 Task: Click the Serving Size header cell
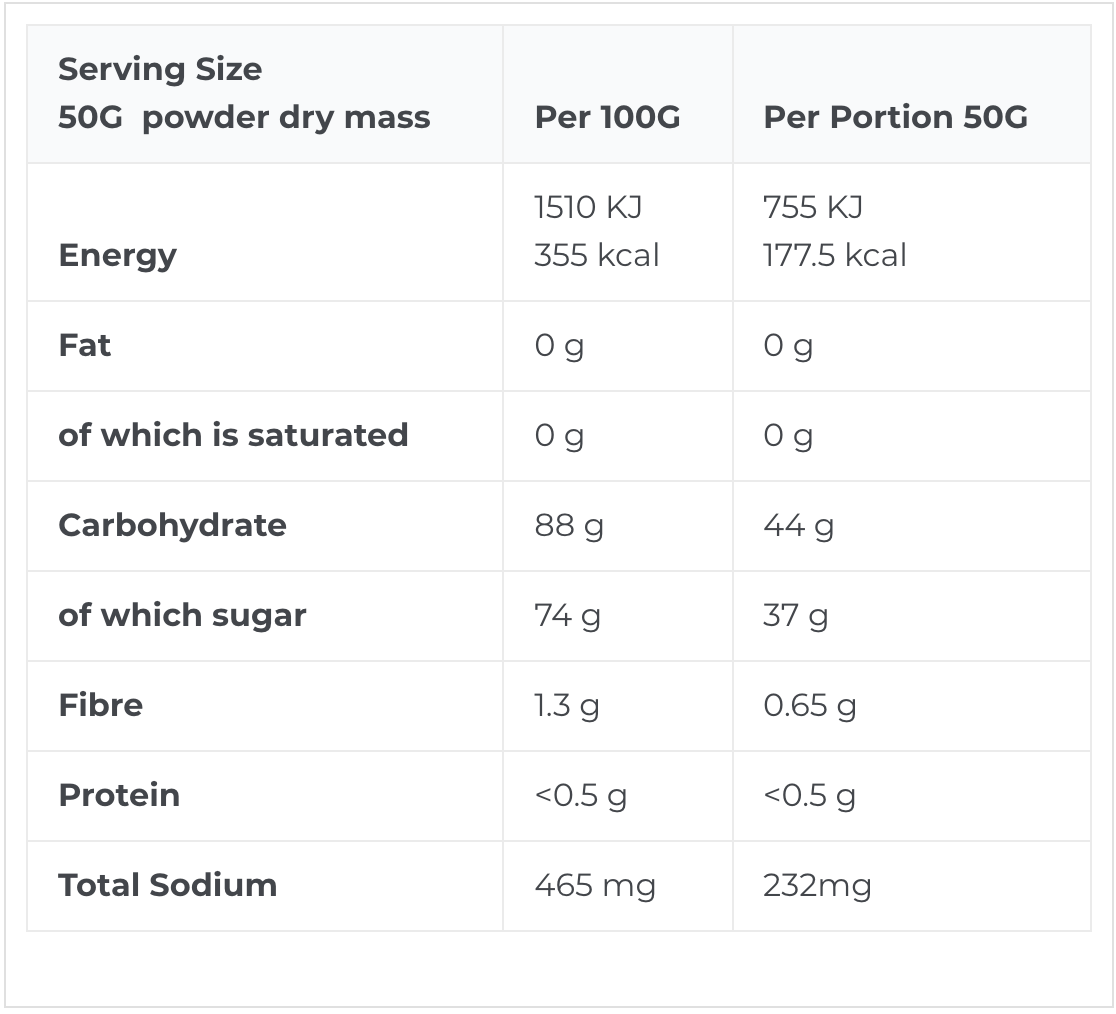[x=244, y=93]
